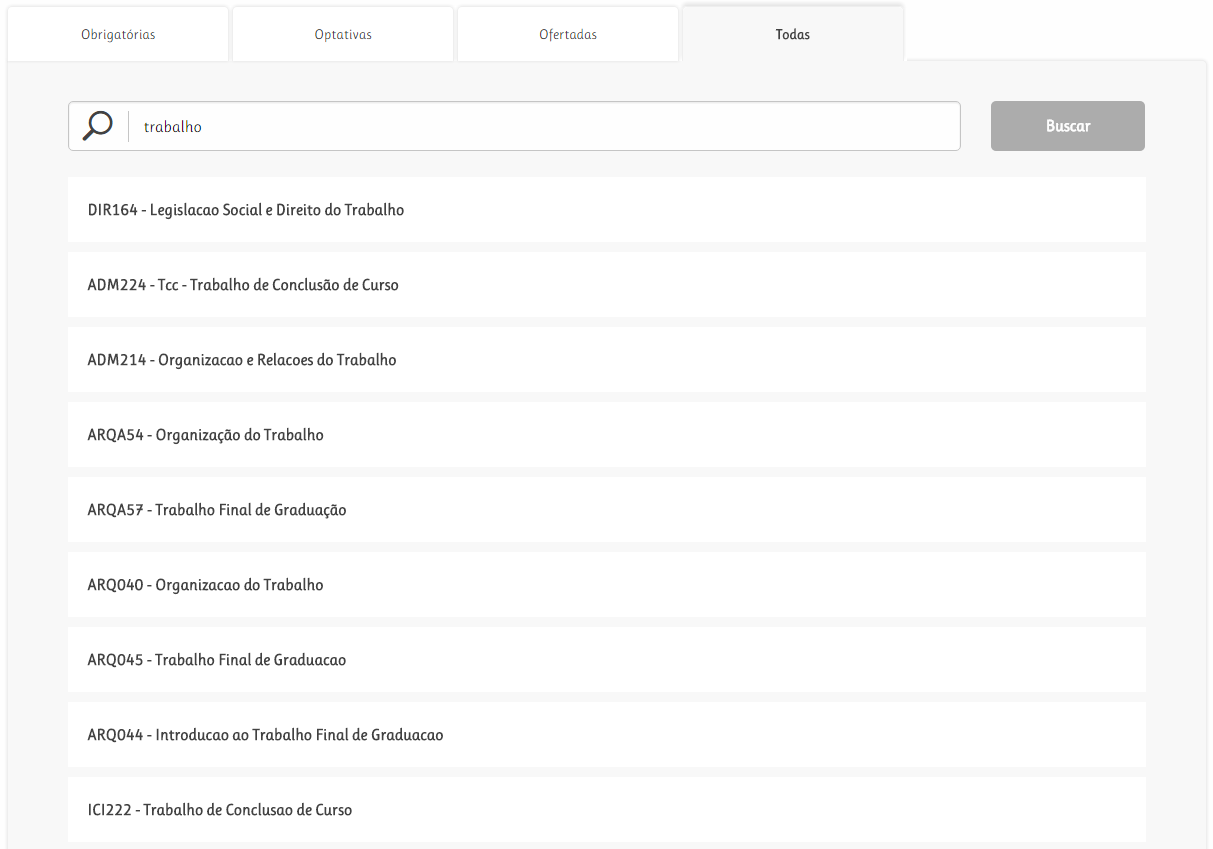Image resolution: width=1213 pixels, height=849 pixels.
Task: Focus the search field containing 'trabalho'
Action: (x=514, y=126)
